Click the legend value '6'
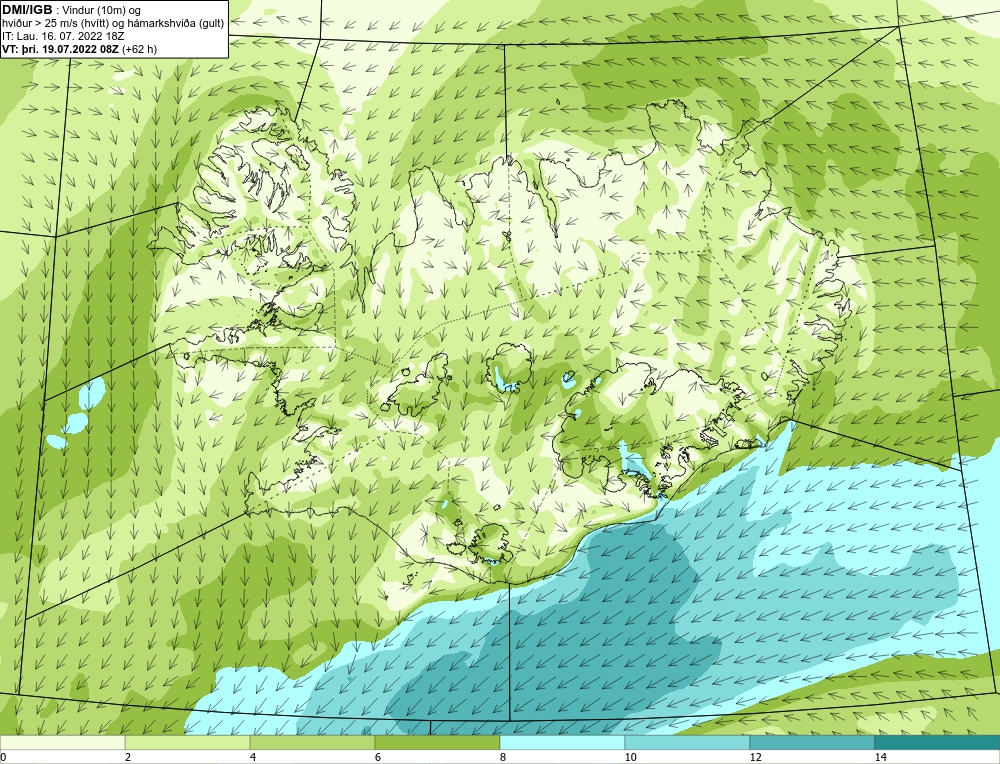The image size is (1000, 764). point(378,757)
